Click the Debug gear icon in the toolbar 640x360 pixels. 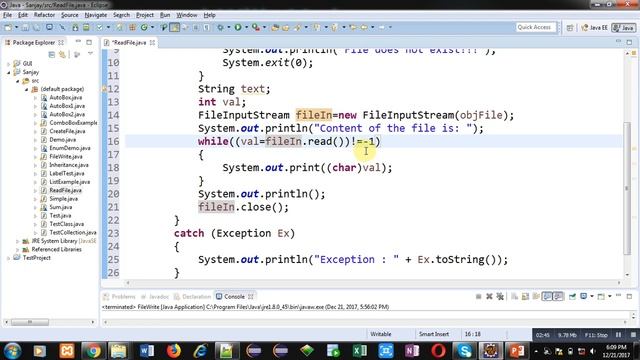(x=220, y=27)
